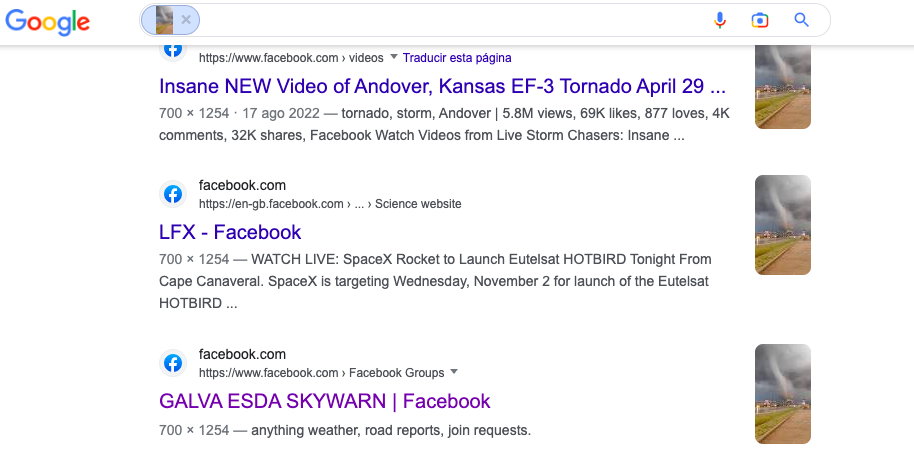This screenshot has height=469, width=914.
Task: Click the www.facebook.com › Facebook Groups URL
Action: (321, 373)
